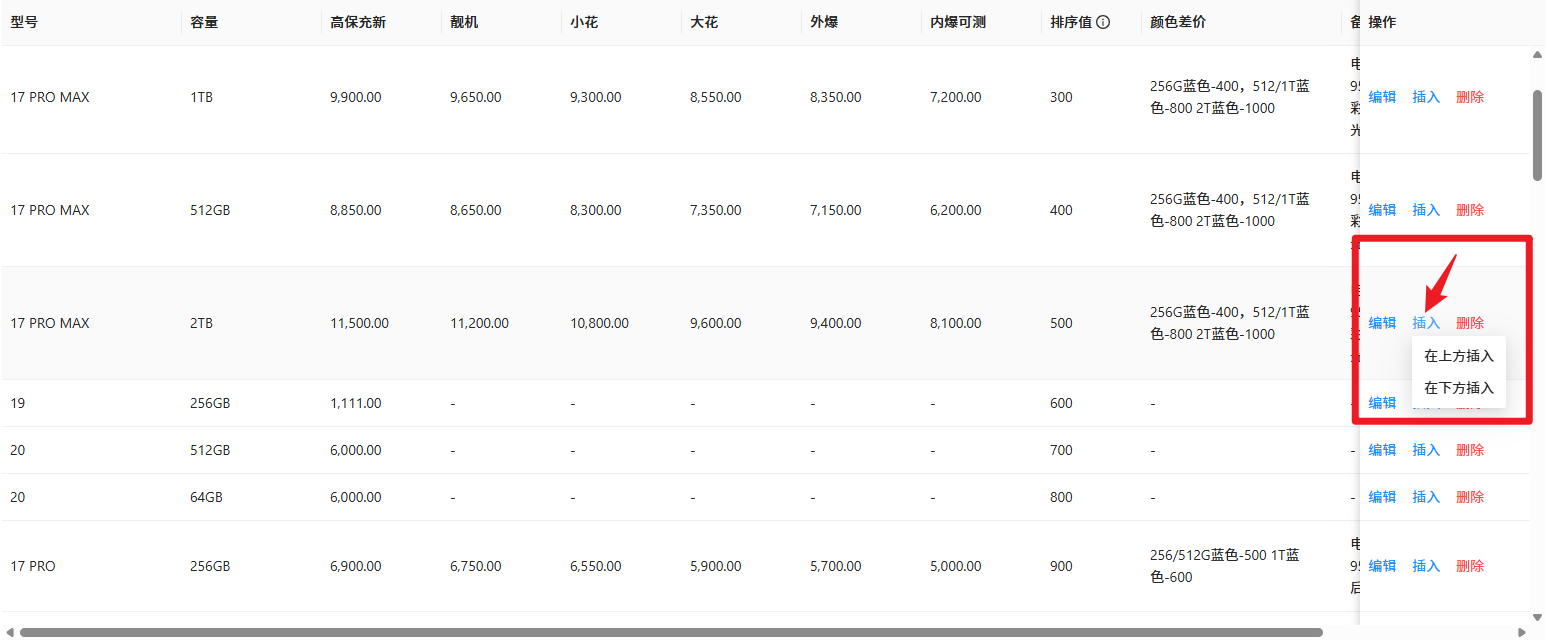
Task: Edit the 17 PRO MAX 2TB row
Action: tap(1382, 323)
